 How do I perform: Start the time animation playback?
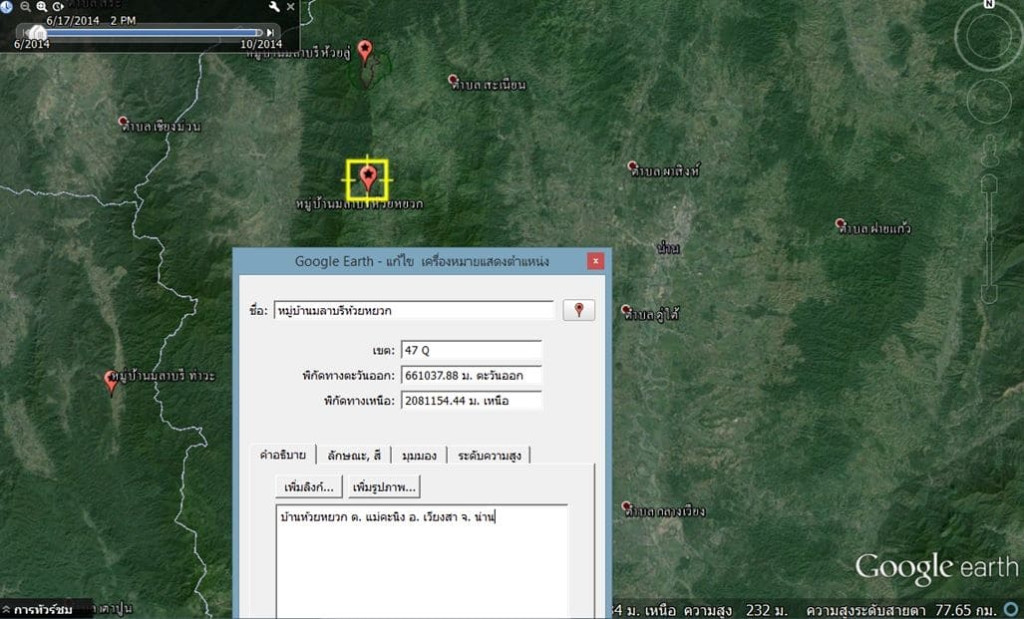(58, 7)
